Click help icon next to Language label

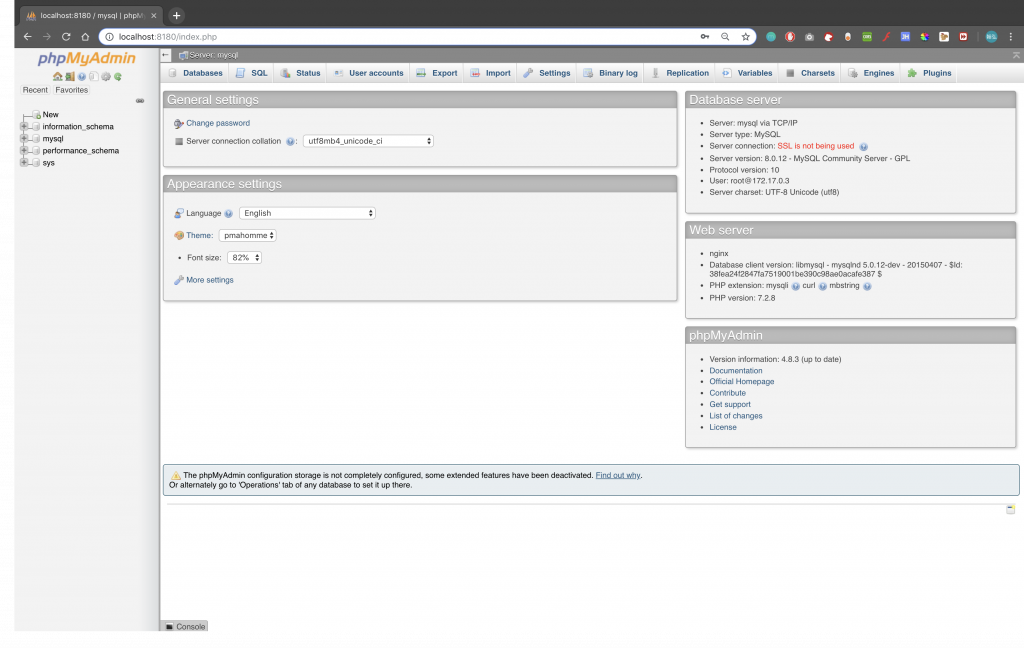[228, 214]
